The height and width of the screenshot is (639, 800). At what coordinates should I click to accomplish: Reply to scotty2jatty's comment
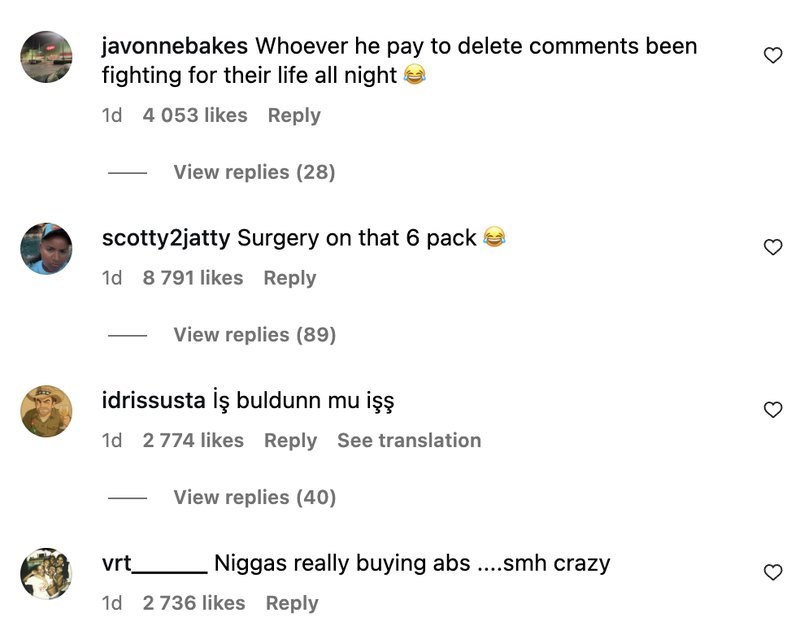click(x=290, y=278)
